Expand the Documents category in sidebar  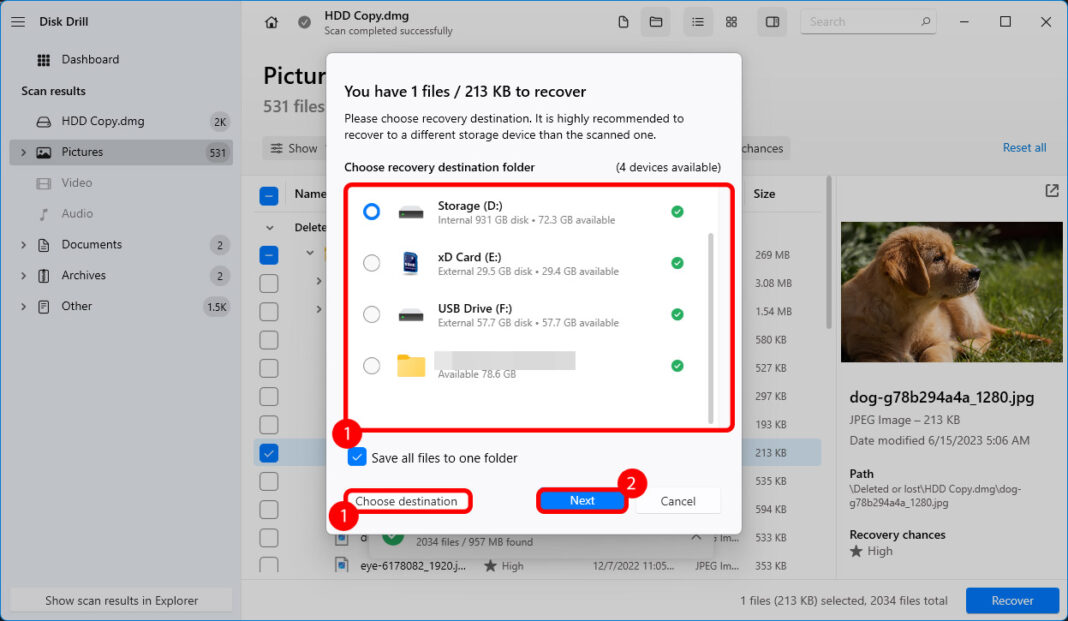[x=23, y=245]
